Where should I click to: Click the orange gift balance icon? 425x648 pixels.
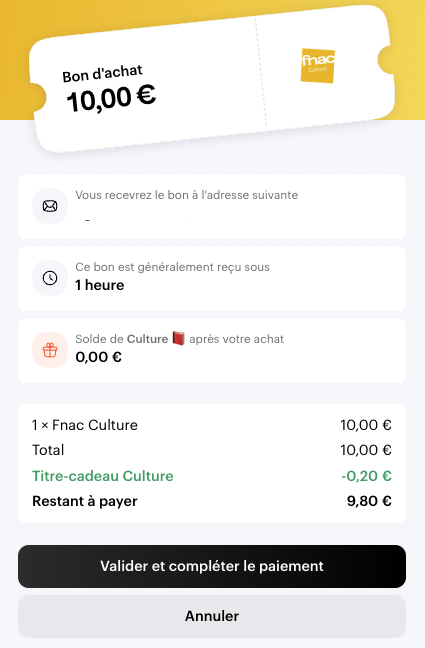[x=50, y=350]
